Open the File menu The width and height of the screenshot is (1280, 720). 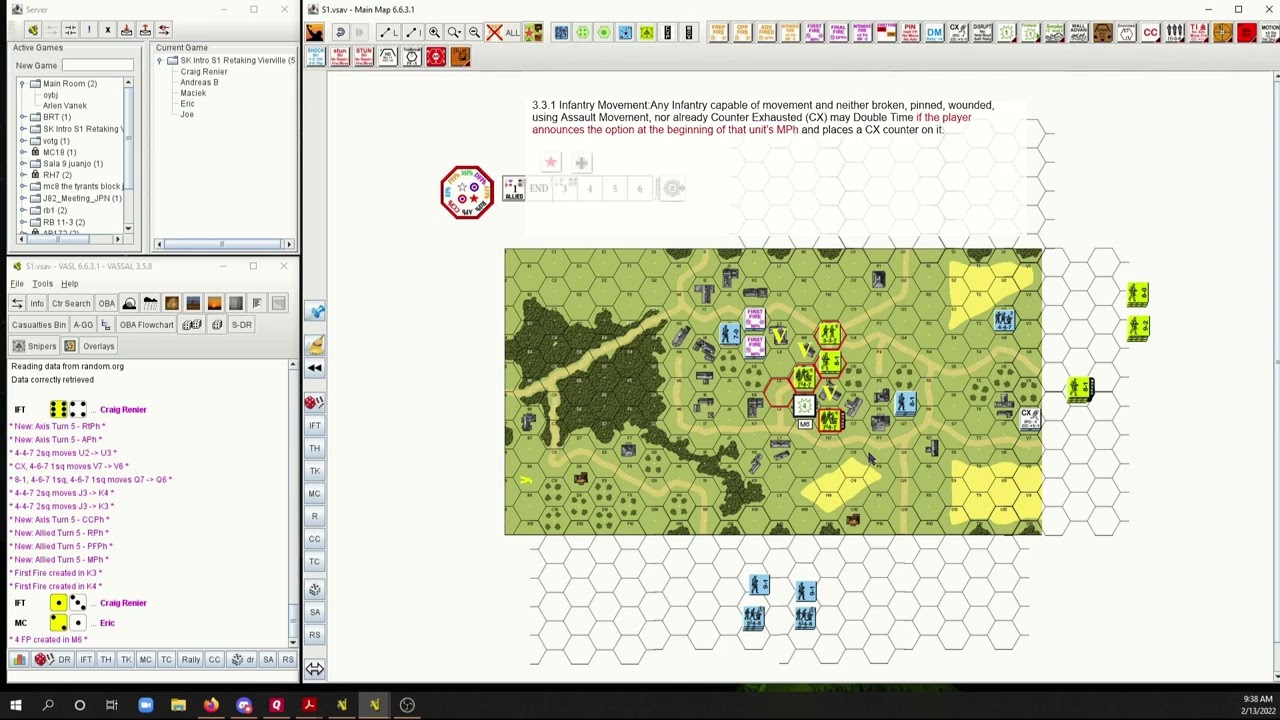[x=17, y=284]
